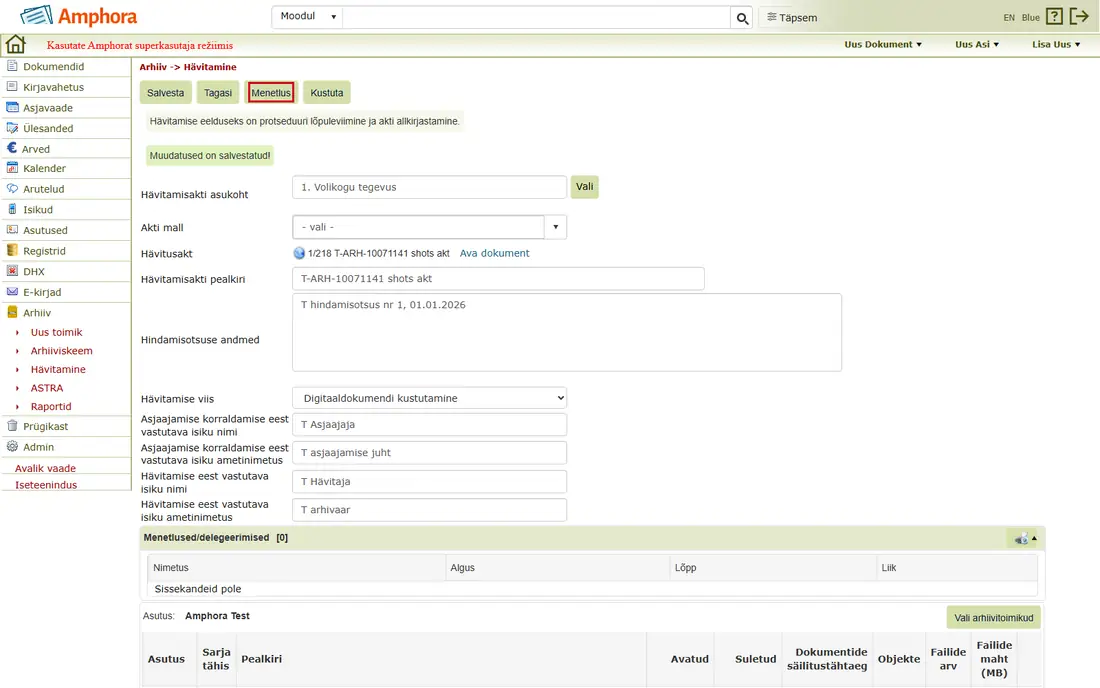
Task: Click the Asjavaade sidebar icon
Action: (12, 107)
